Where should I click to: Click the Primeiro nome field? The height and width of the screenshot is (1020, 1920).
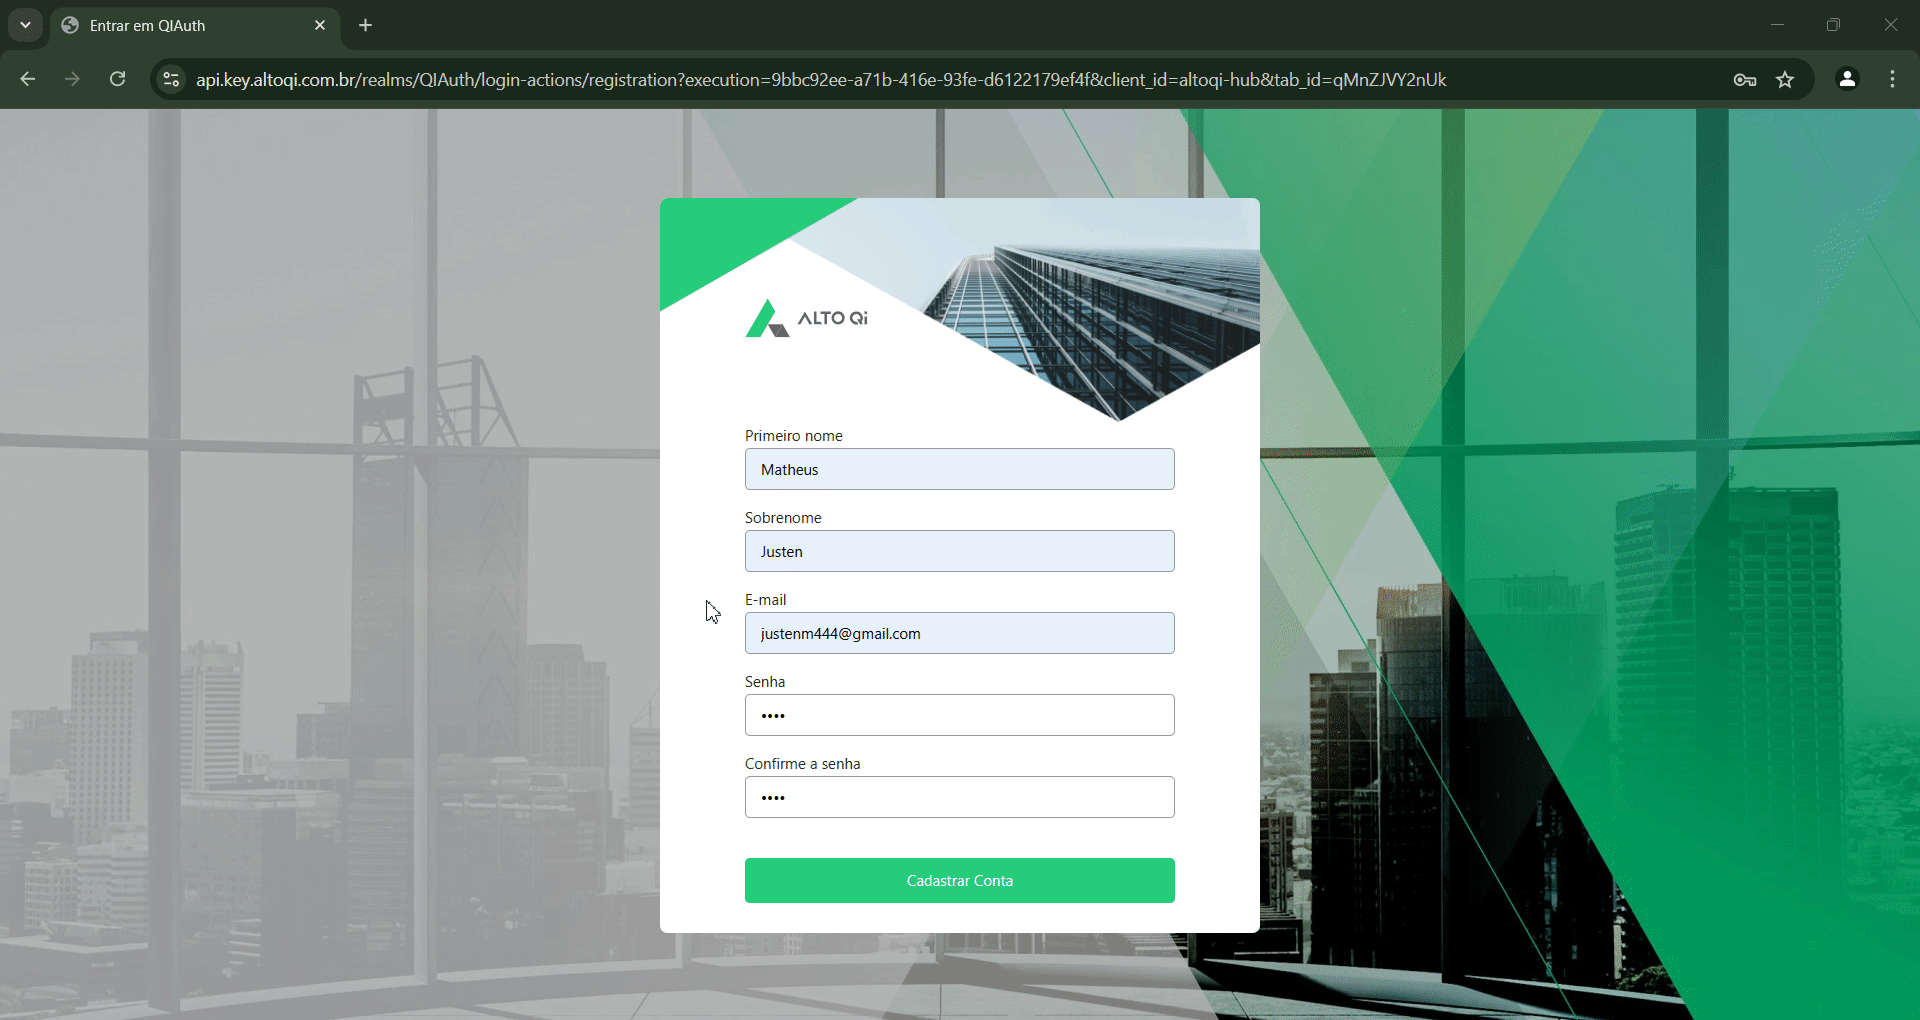click(x=959, y=469)
